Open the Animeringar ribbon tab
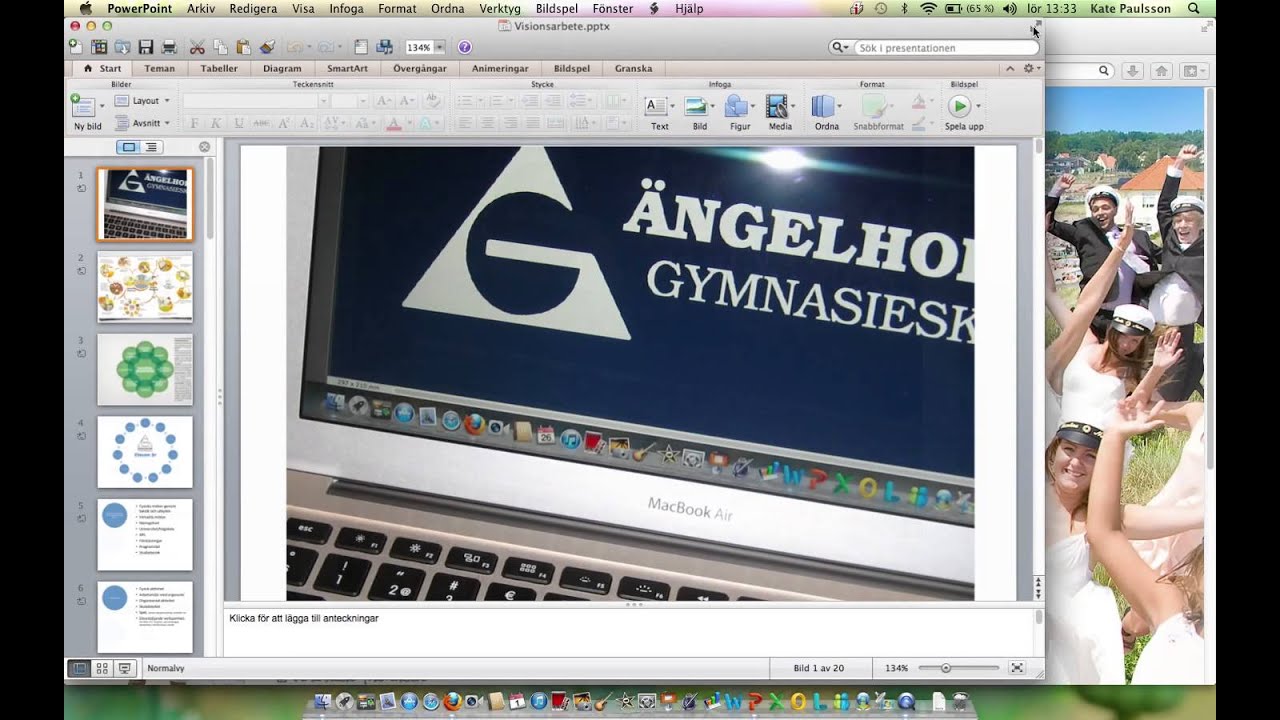 pos(500,69)
